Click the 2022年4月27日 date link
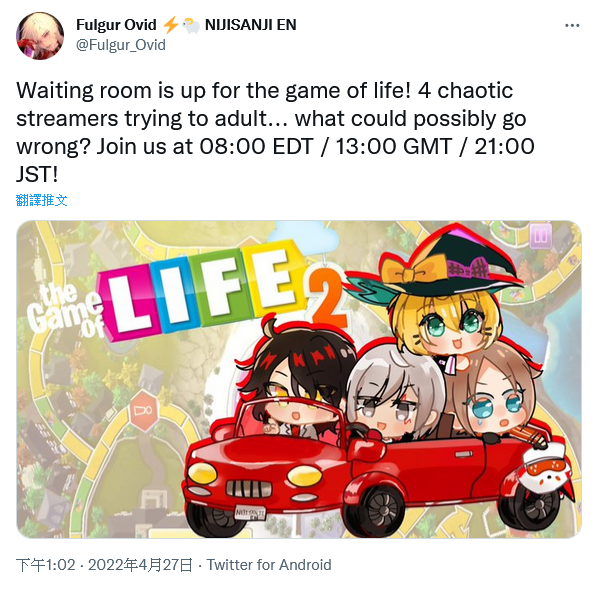 click(x=140, y=565)
